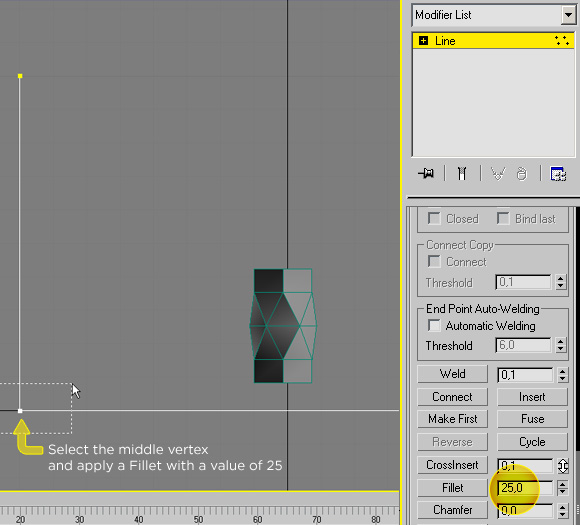Click the CrossInsert button

pyautogui.click(x=452, y=465)
